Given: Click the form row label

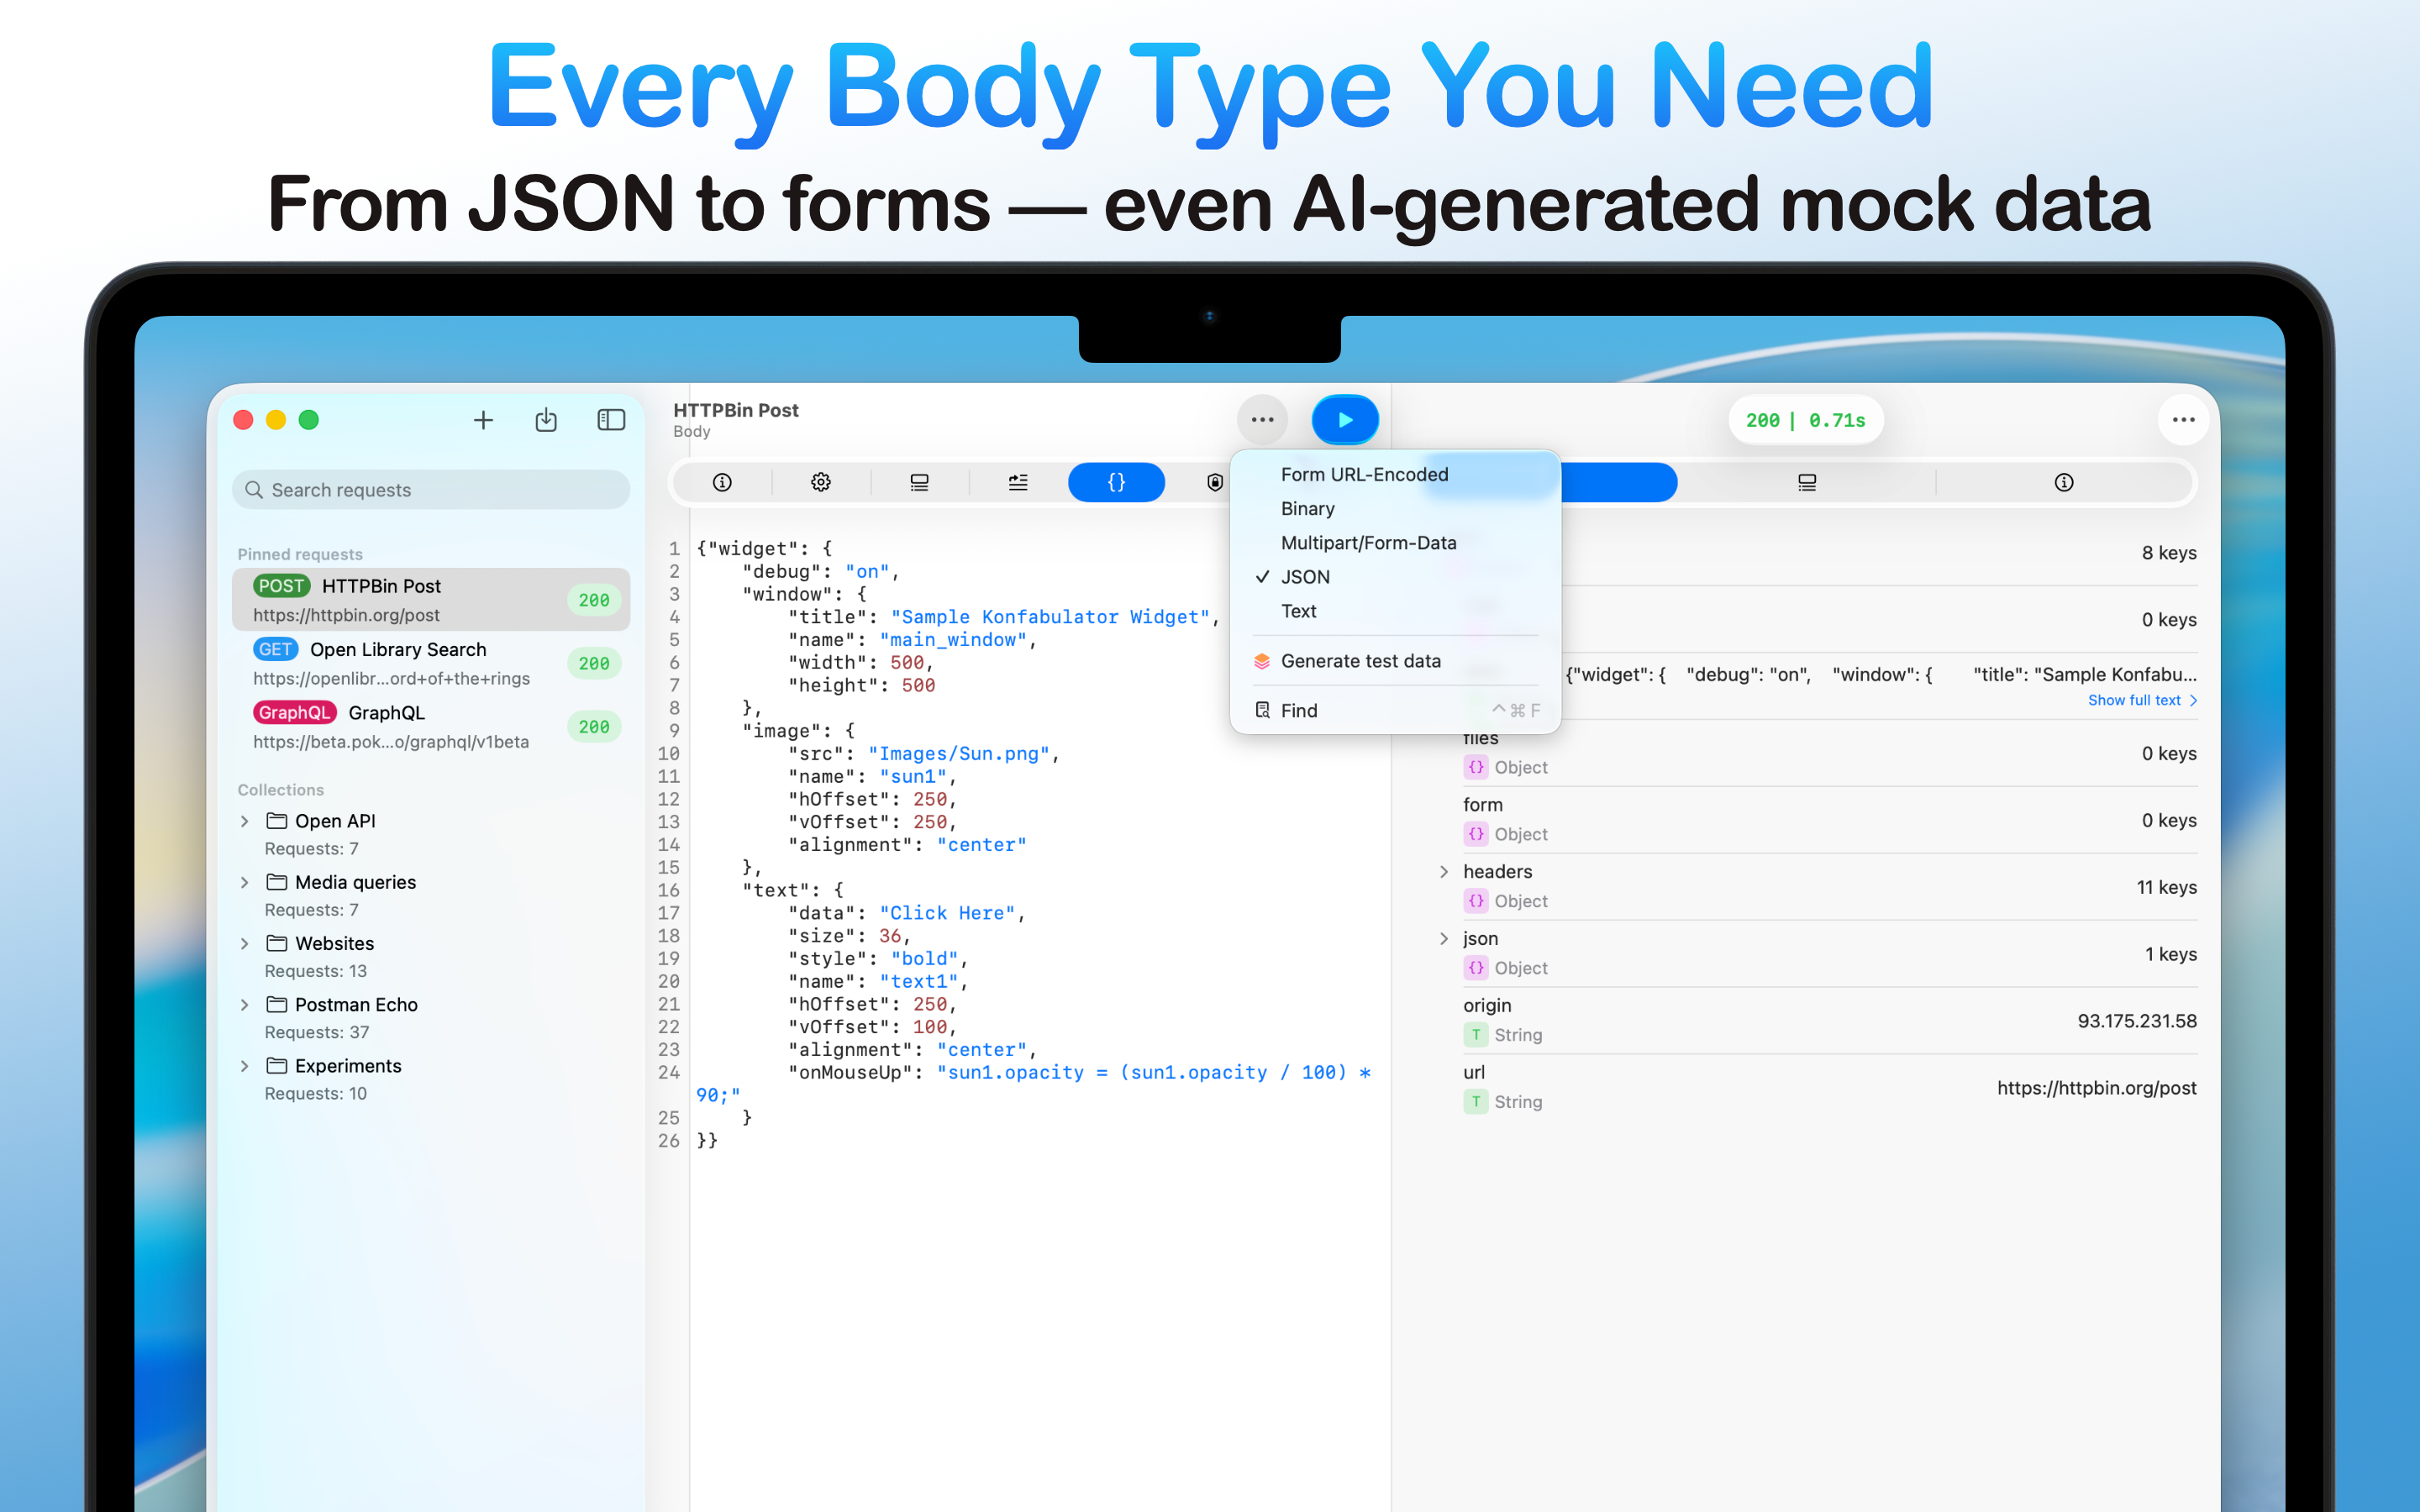Looking at the screenshot, I should tap(1482, 805).
